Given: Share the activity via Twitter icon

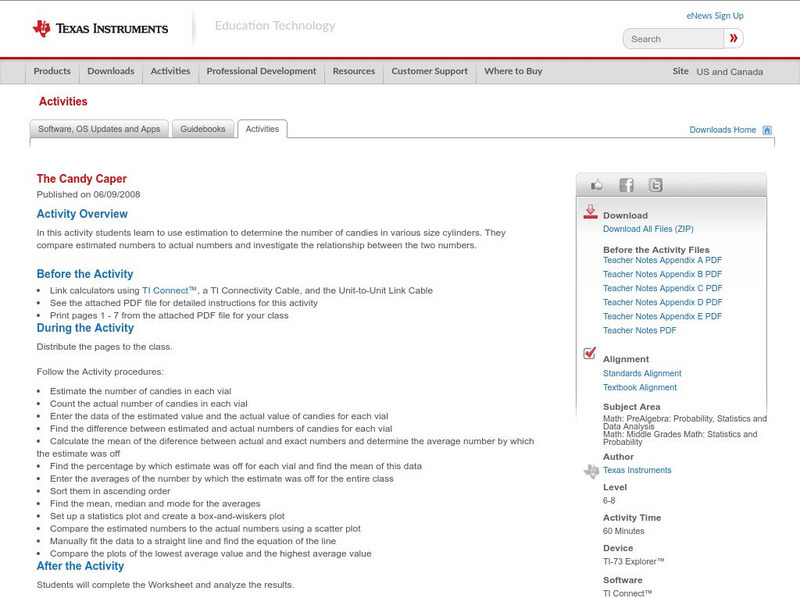Looking at the screenshot, I should 655,185.
